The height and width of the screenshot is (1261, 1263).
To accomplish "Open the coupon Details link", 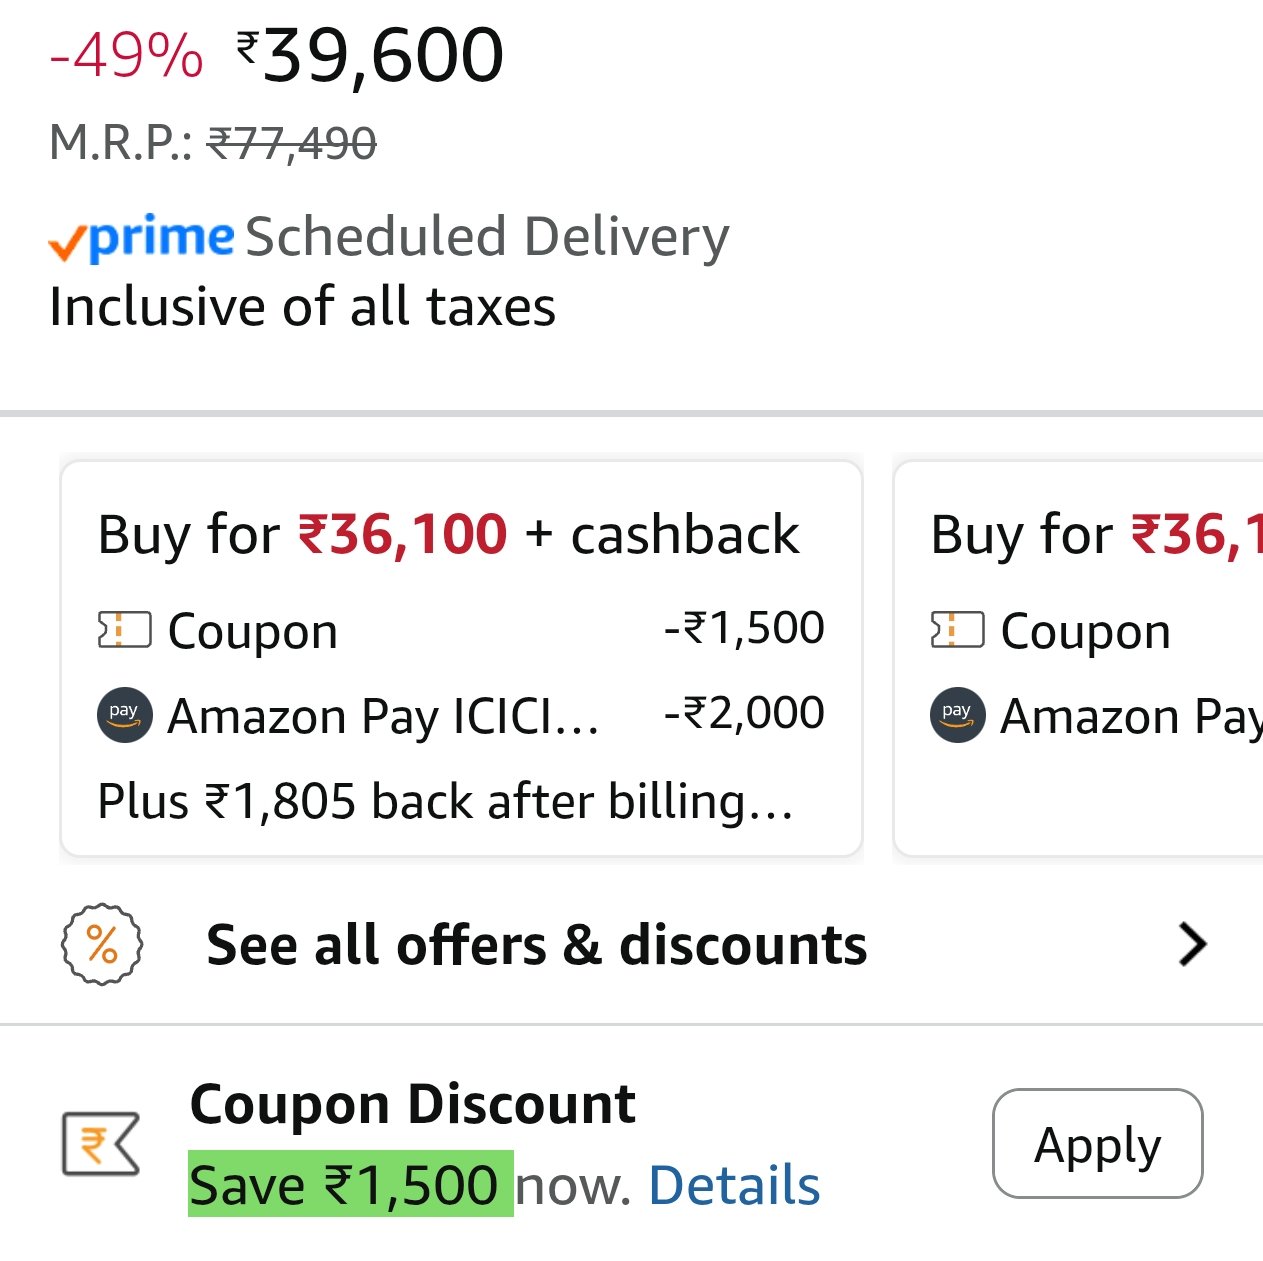I will click(734, 1186).
